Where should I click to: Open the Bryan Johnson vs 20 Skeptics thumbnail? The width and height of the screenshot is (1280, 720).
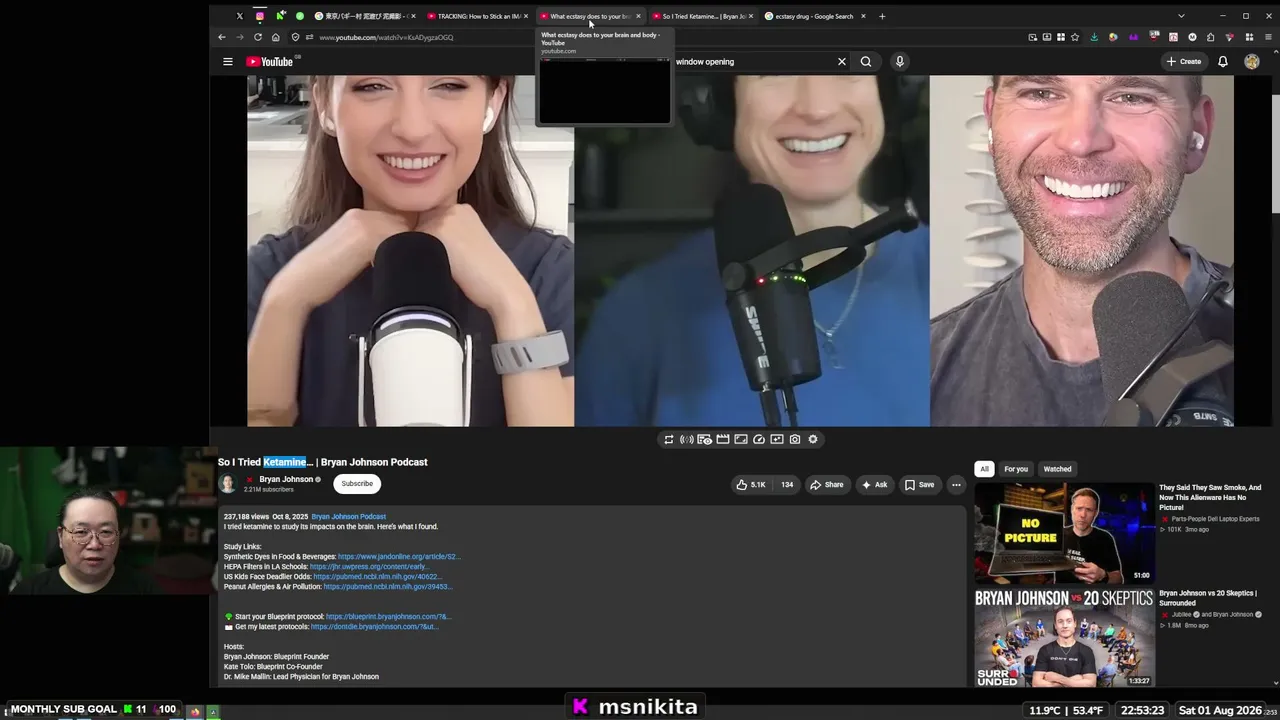click(1064, 638)
